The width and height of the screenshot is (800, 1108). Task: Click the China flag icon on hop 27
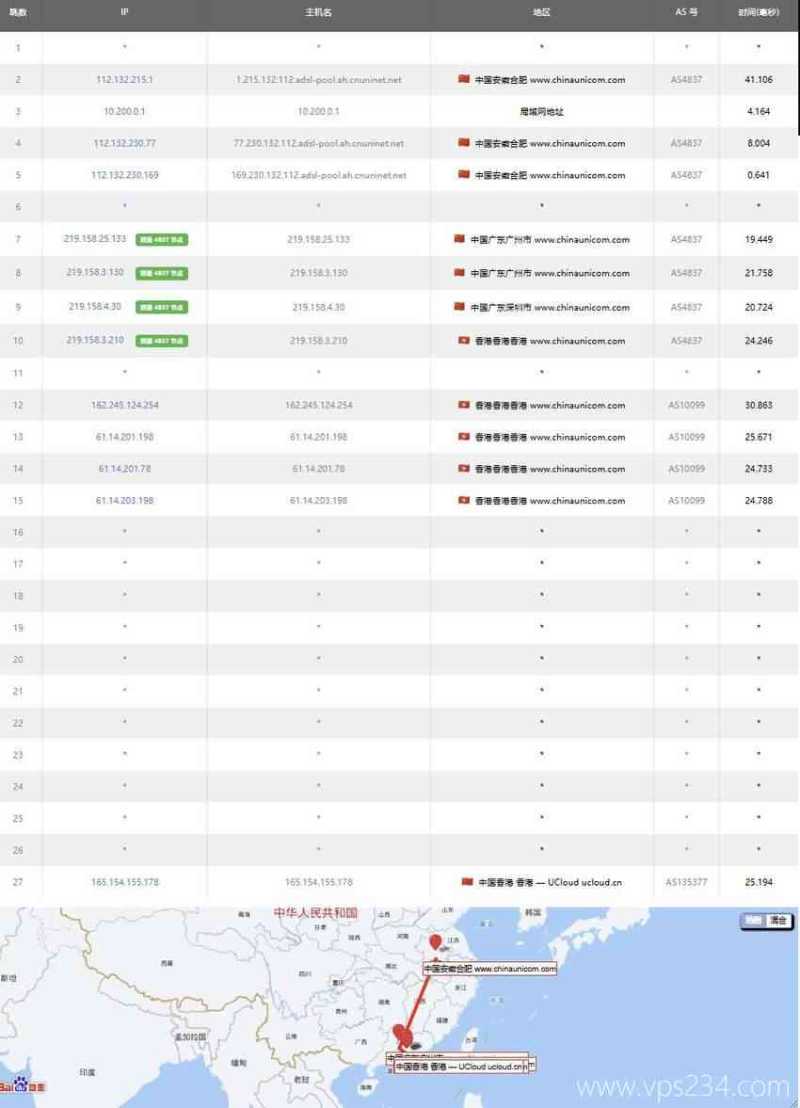point(468,882)
